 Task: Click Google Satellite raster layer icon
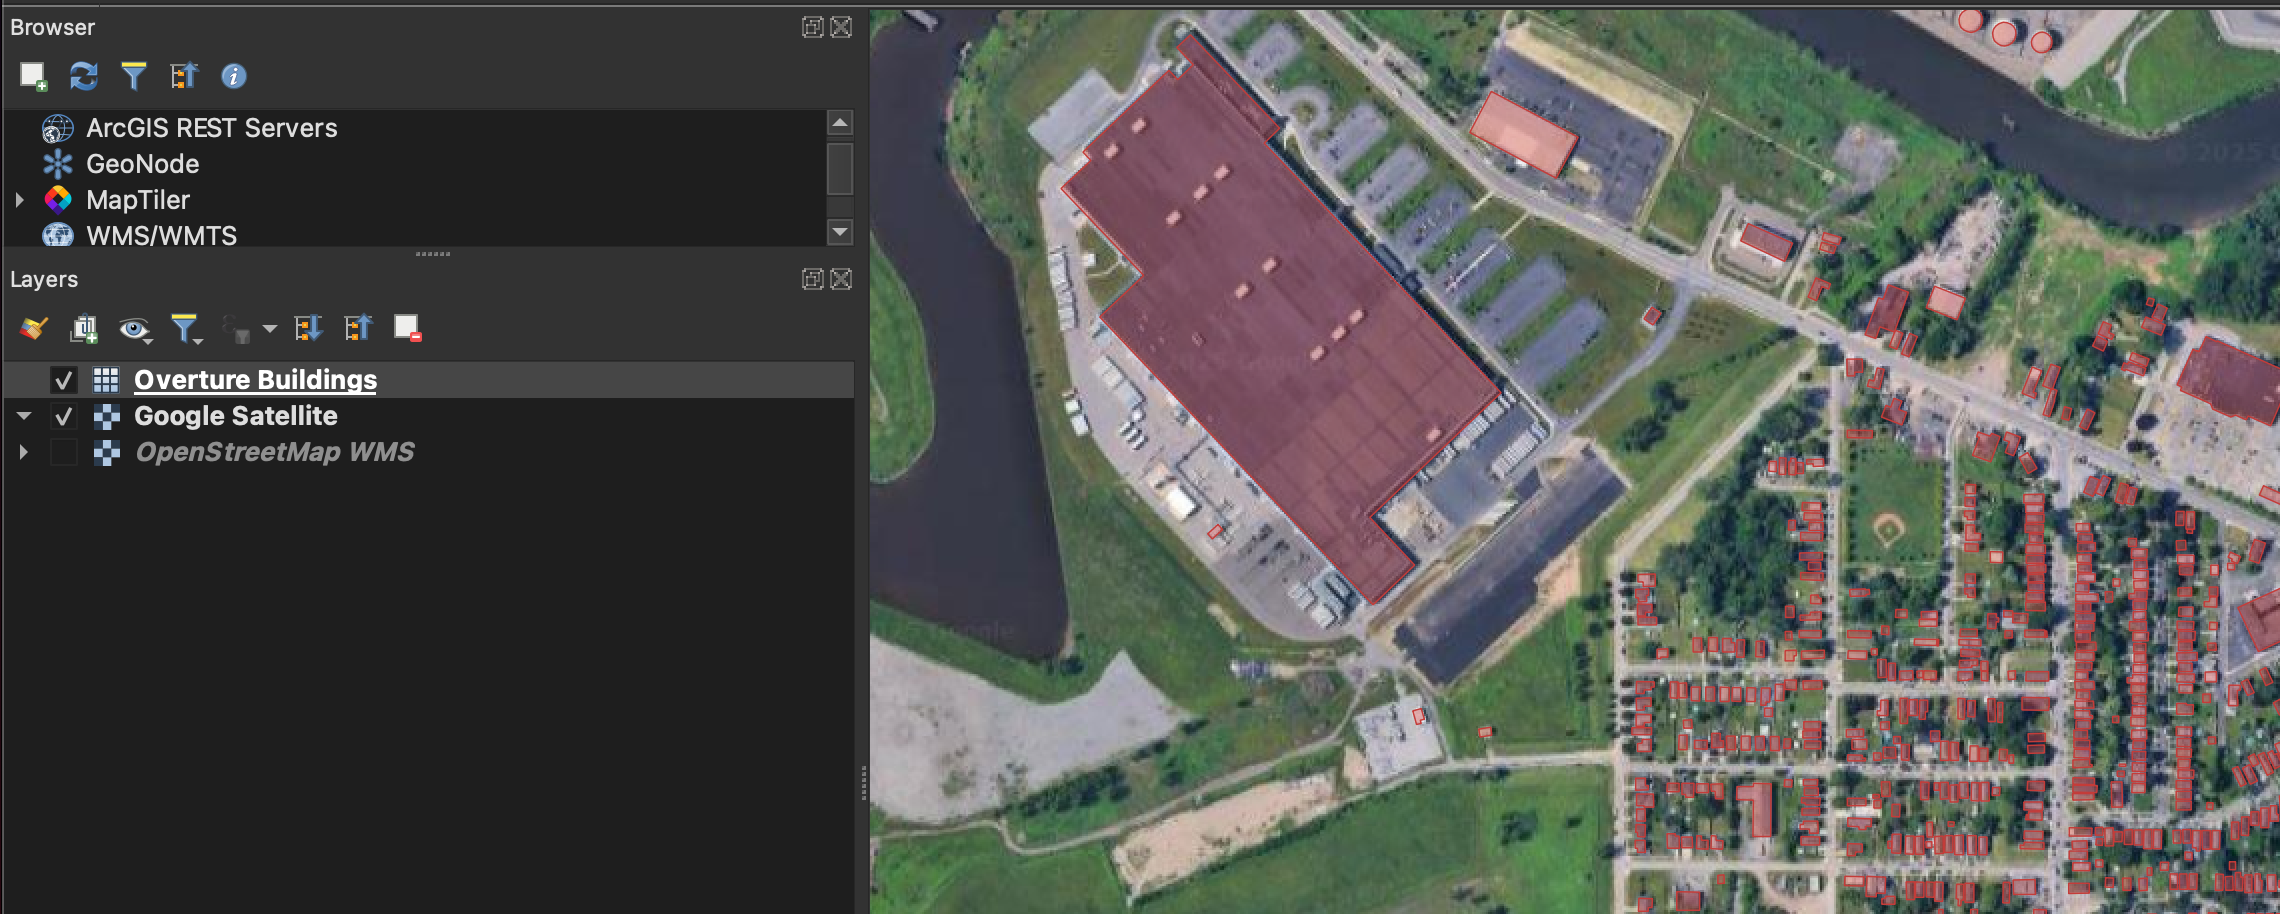106,416
